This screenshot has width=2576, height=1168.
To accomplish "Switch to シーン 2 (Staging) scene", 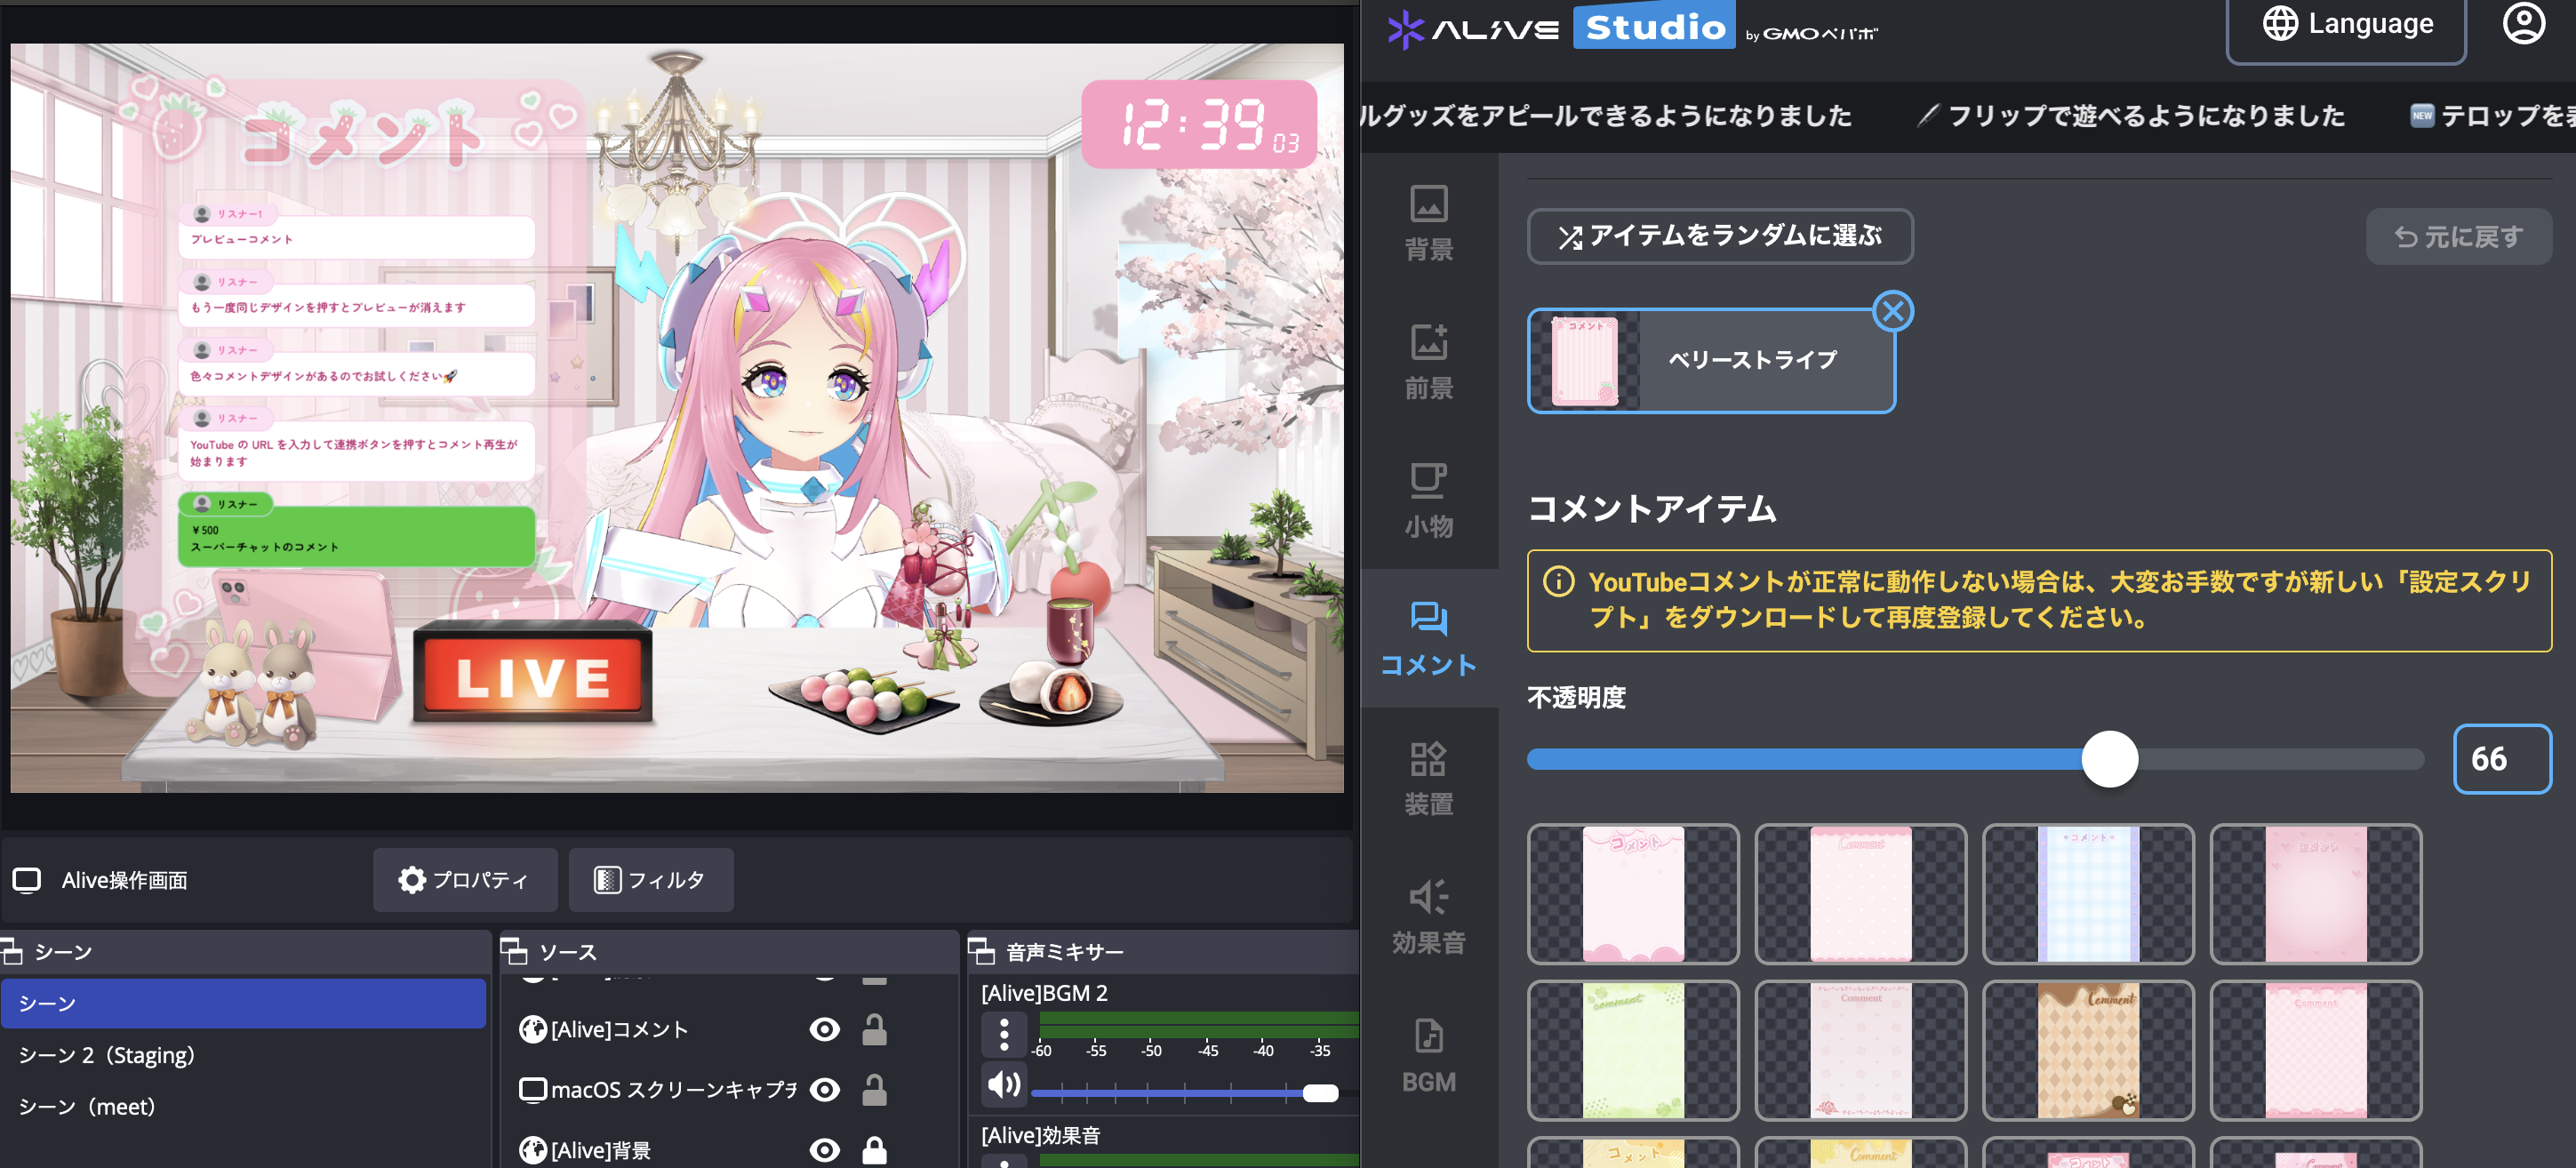I will click(106, 1055).
